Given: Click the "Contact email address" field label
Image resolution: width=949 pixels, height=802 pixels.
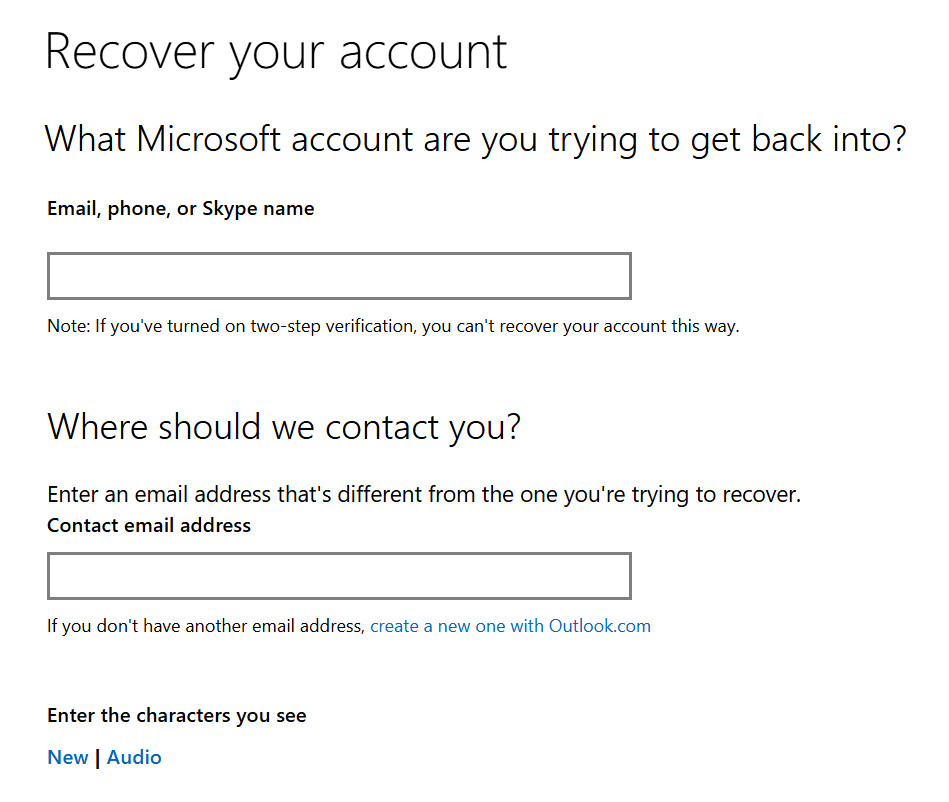Looking at the screenshot, I should (149, 525).
